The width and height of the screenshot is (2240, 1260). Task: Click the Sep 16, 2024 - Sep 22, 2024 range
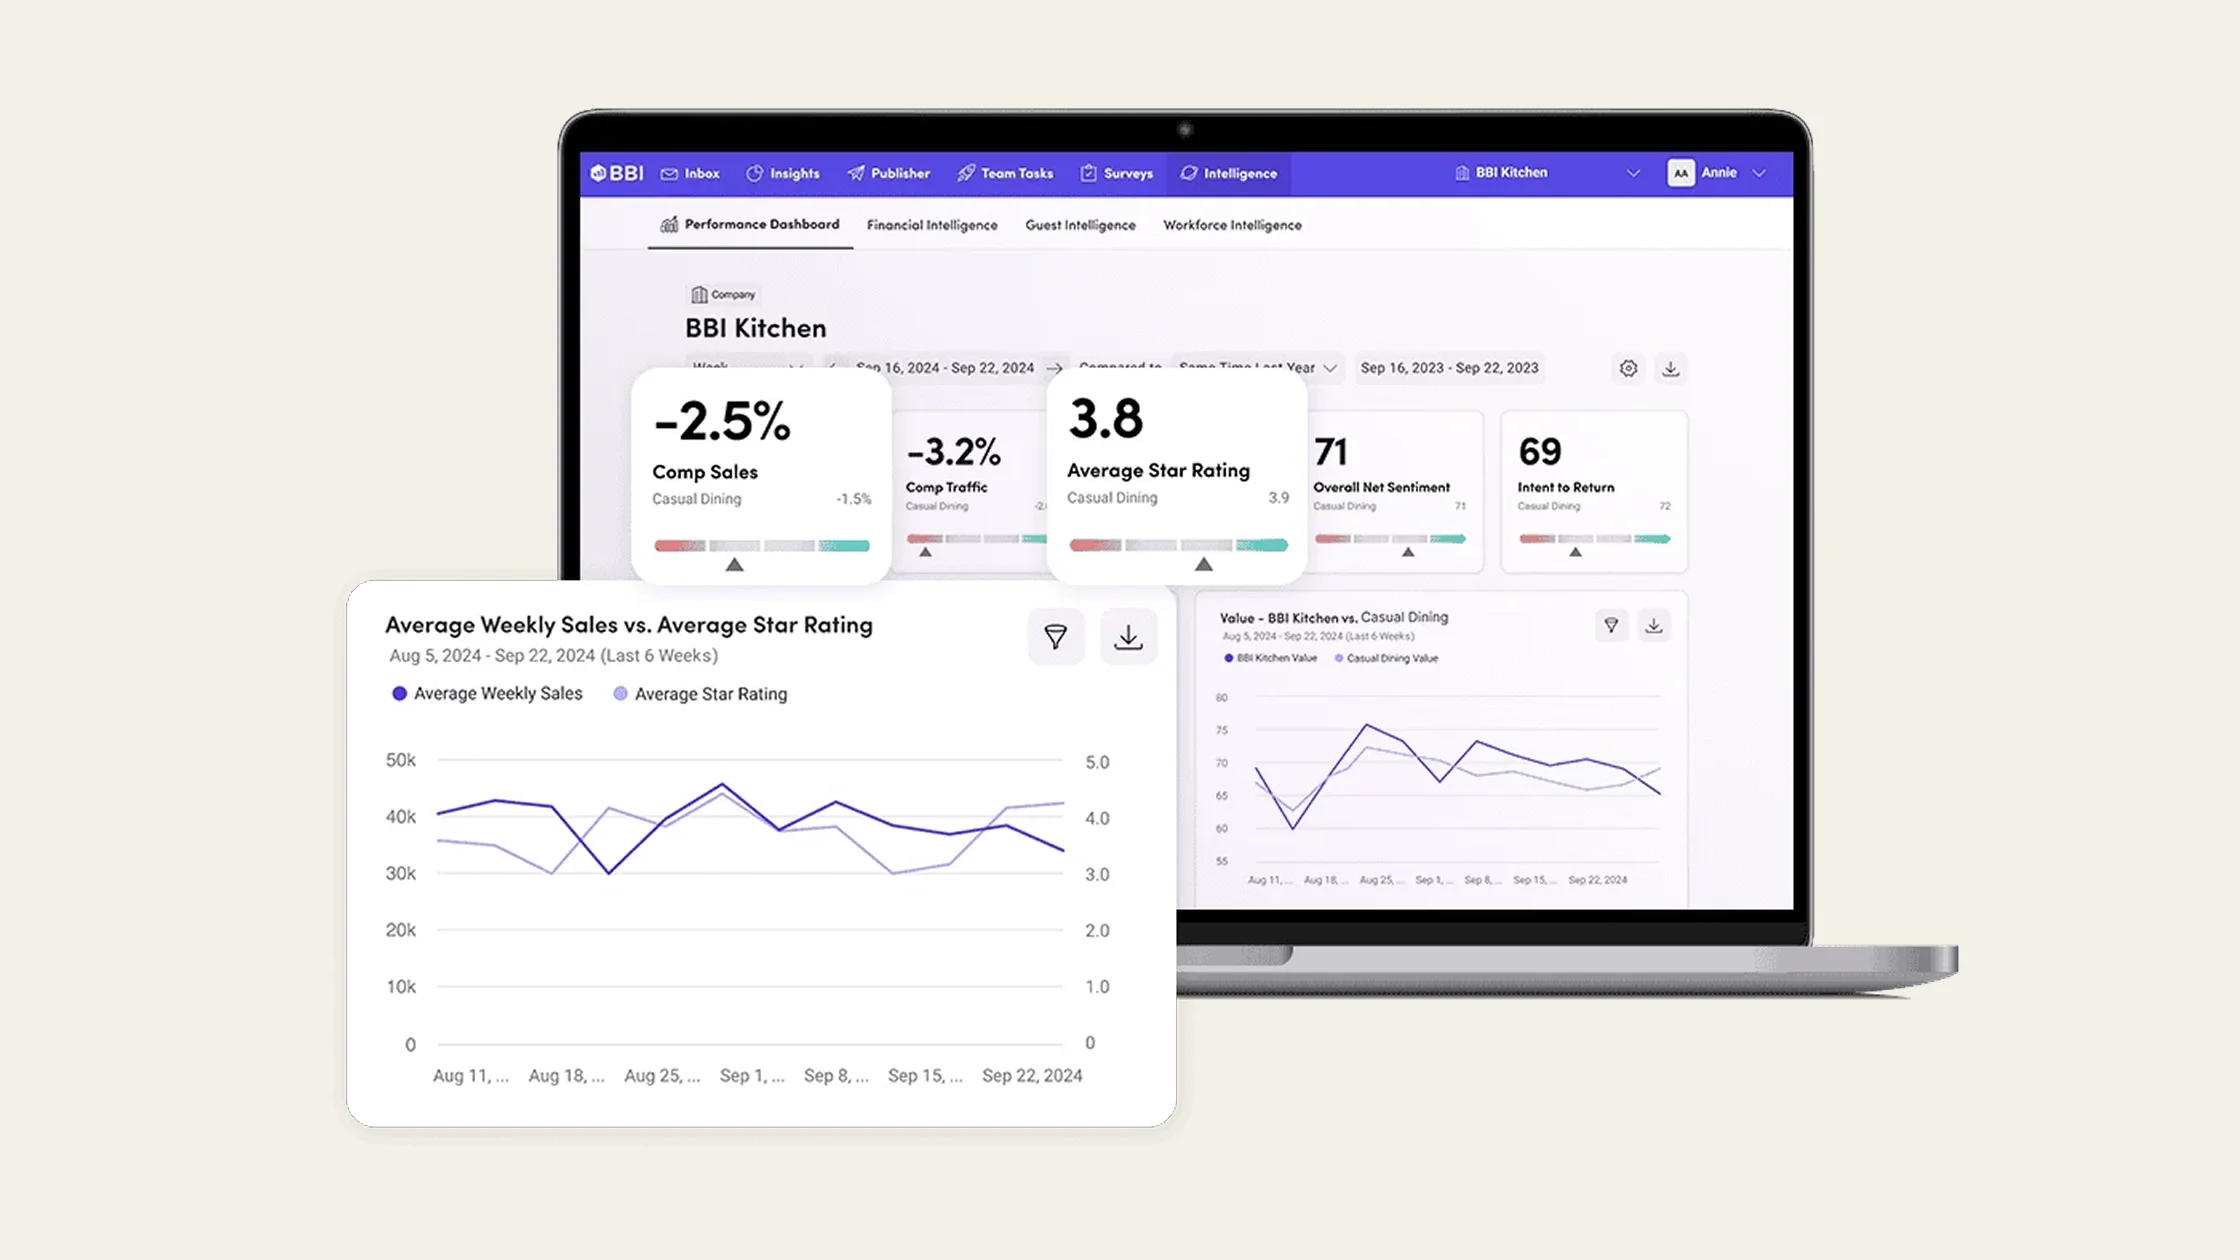tap(945, 368)
